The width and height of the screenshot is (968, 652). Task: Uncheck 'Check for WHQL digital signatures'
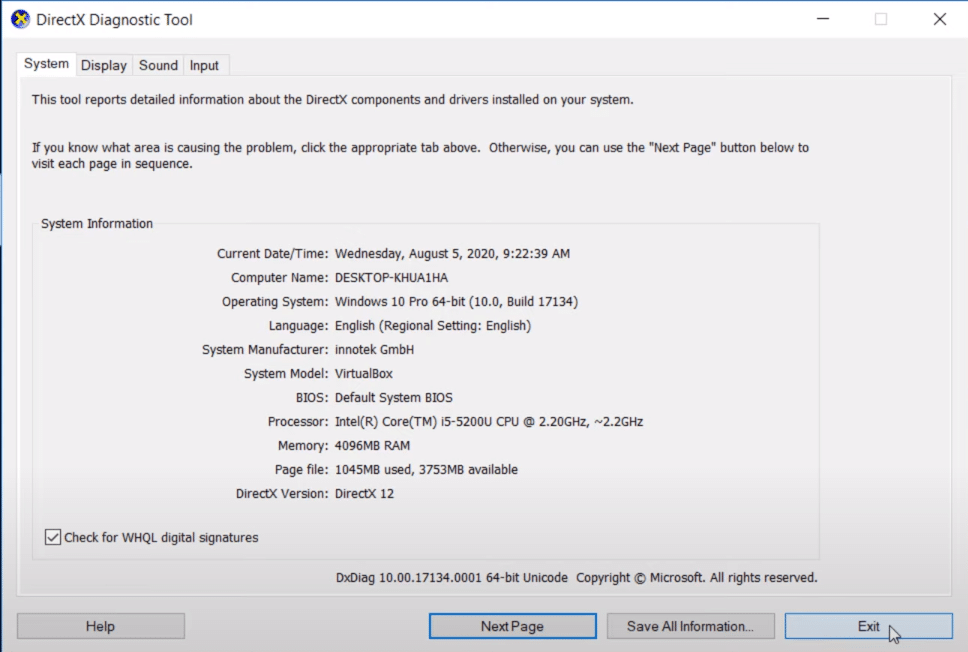coord(52,537)
